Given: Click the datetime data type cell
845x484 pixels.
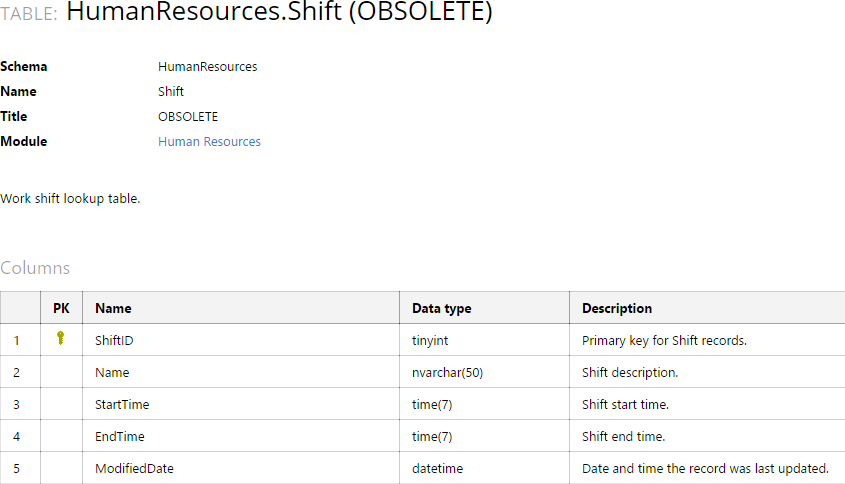Looking at the screenshot, I should pyautogui.click(x=437, y=468).
